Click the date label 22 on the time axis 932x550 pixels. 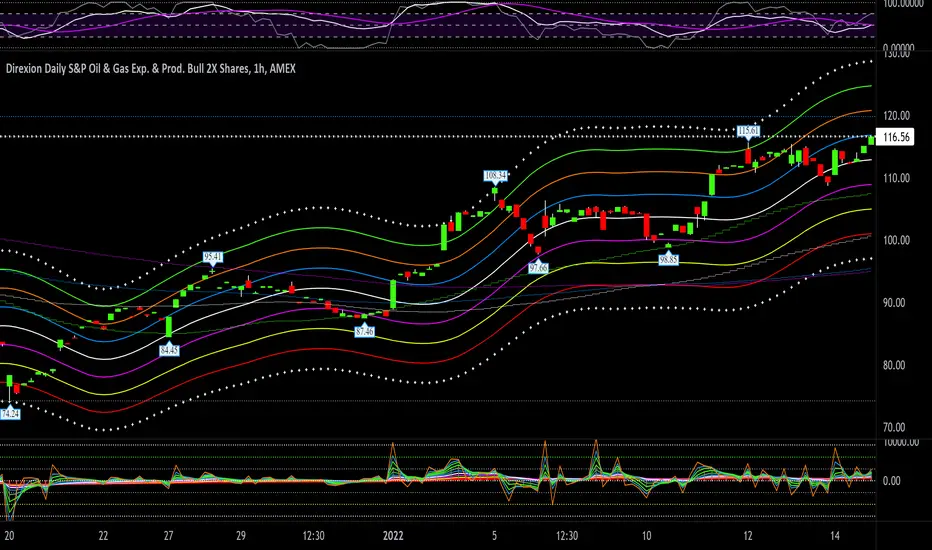point(103,536)
